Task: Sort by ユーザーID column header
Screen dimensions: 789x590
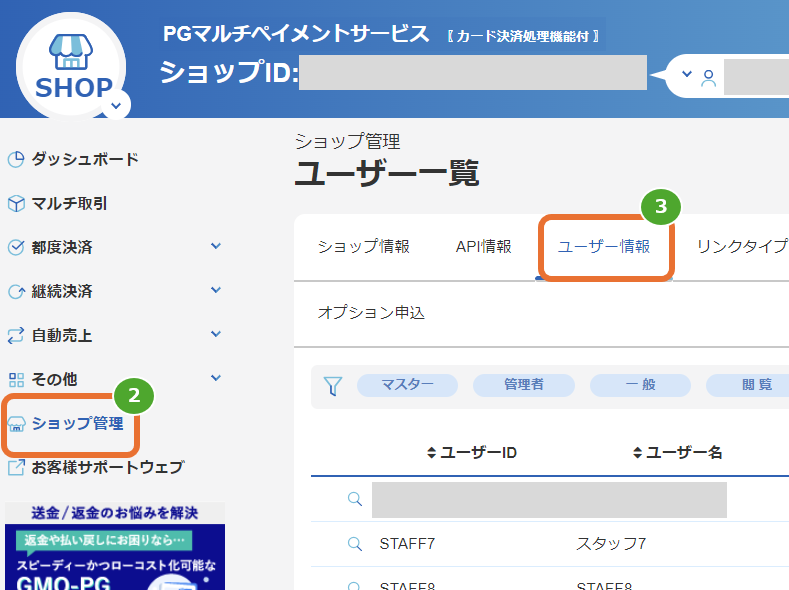Action: (x=471, y=453)
